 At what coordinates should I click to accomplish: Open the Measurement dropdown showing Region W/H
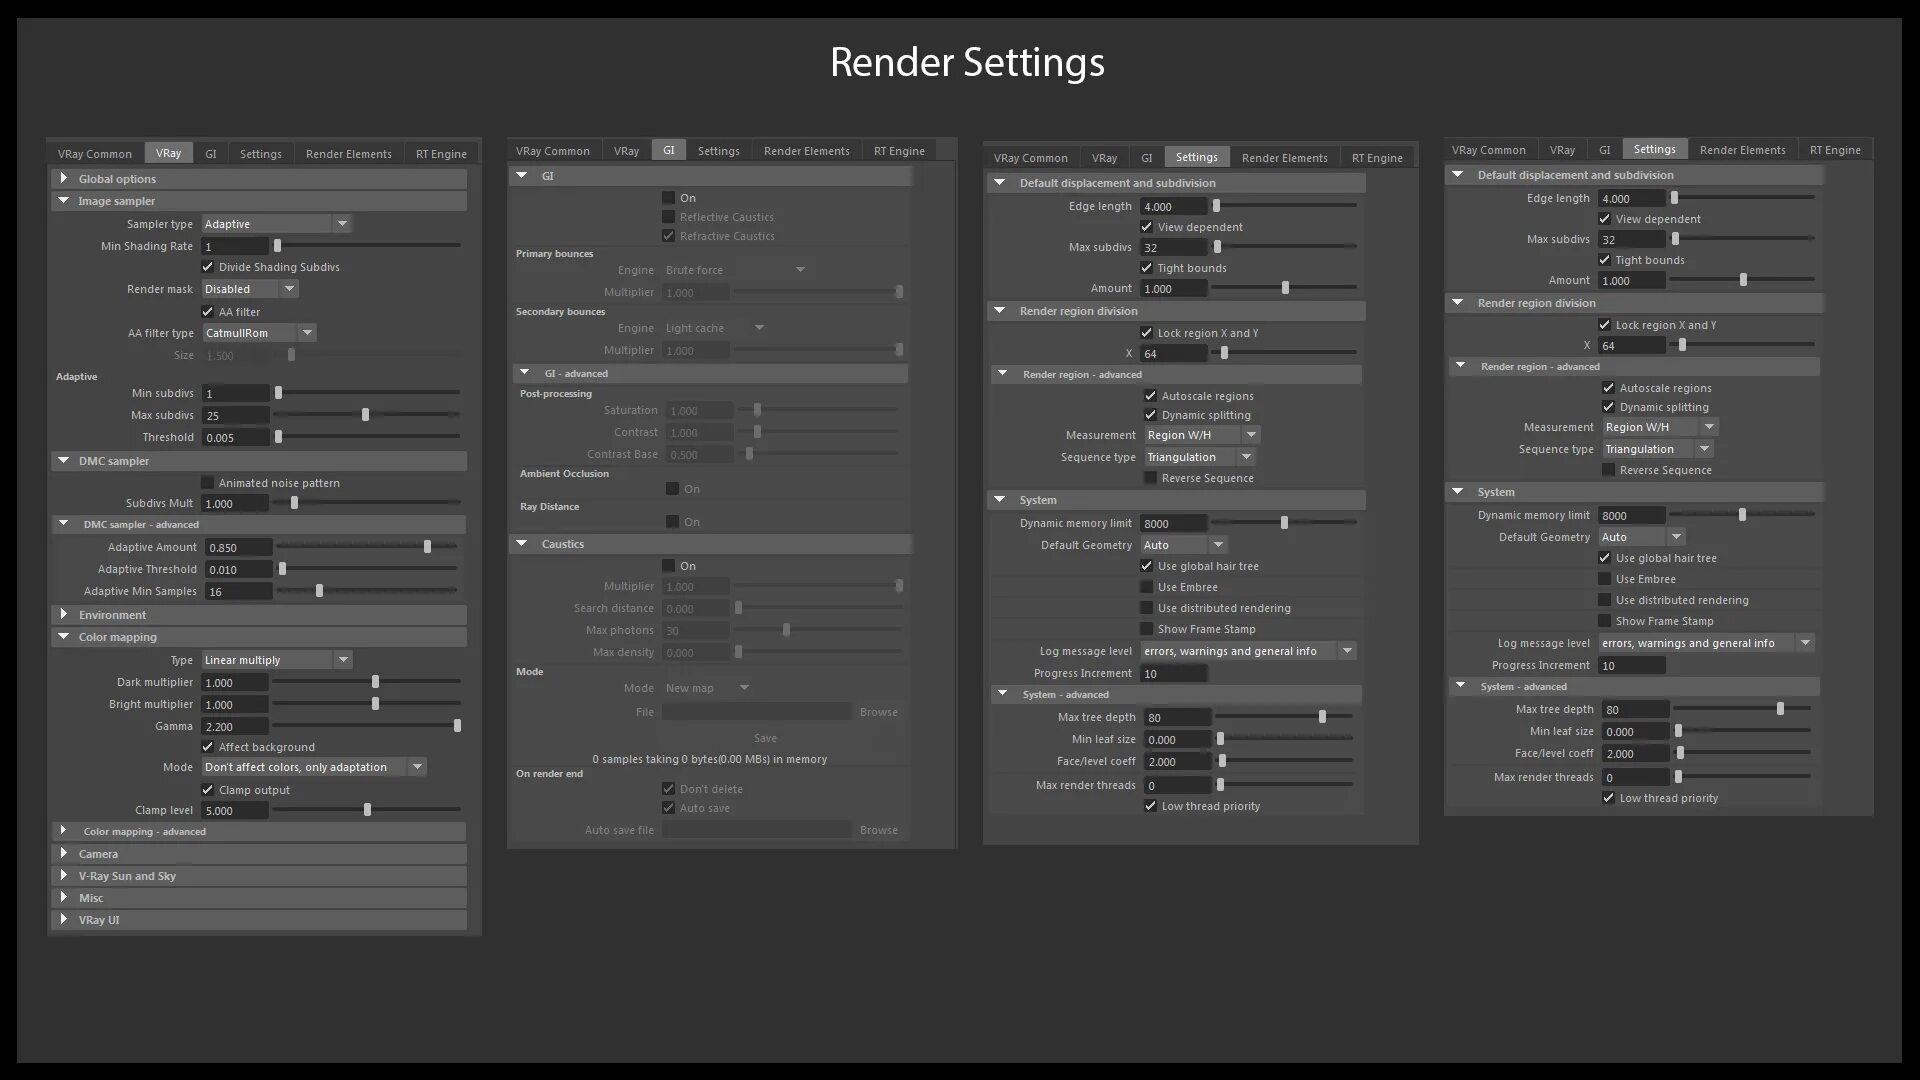(1252, 434)
